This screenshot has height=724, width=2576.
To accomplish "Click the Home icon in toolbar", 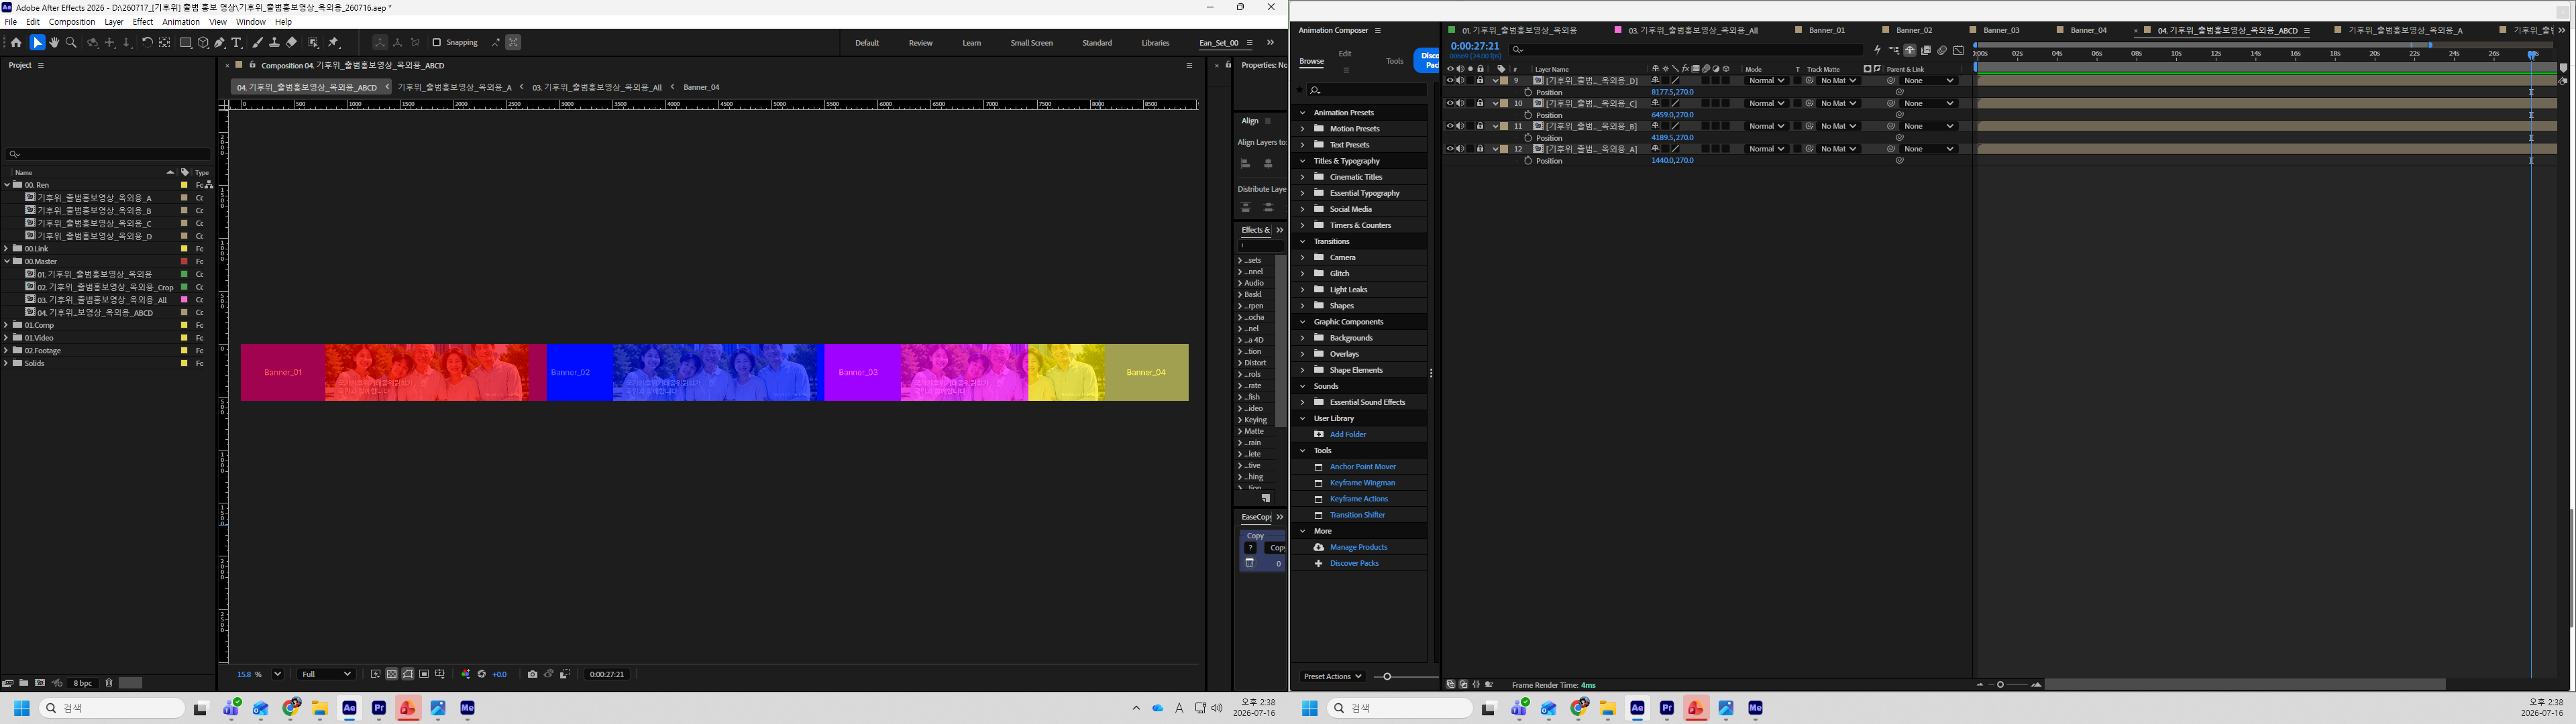I will [x=15, y=42].
